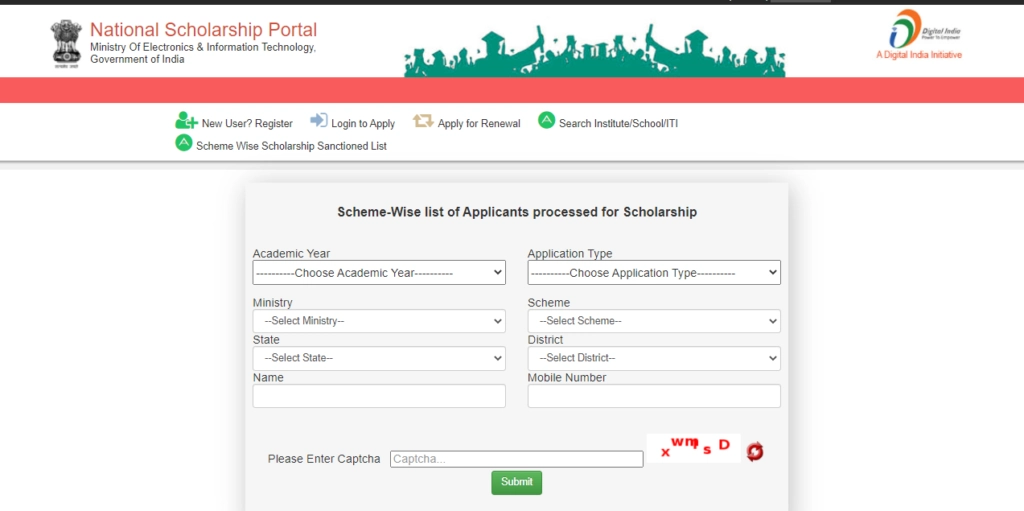The height and width of the screenshot is (511, 1024).
Task: Open the Select State dropdown
Action: click(379, 358)
